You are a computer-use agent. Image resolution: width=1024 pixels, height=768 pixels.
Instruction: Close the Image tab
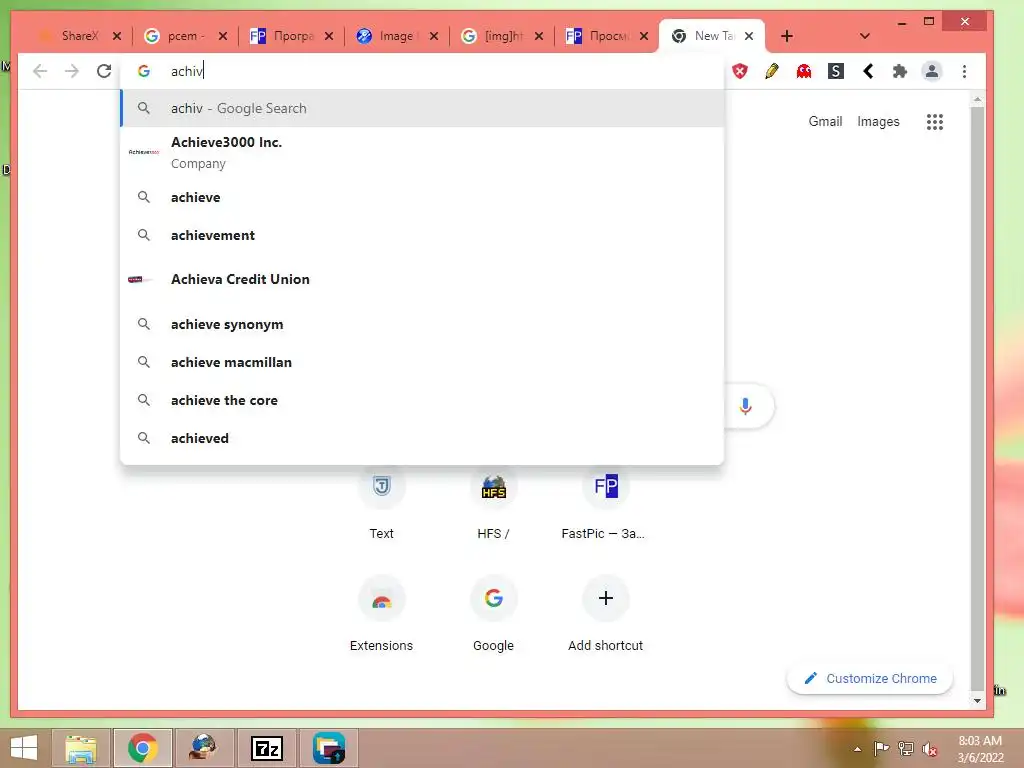click(434, 36)
